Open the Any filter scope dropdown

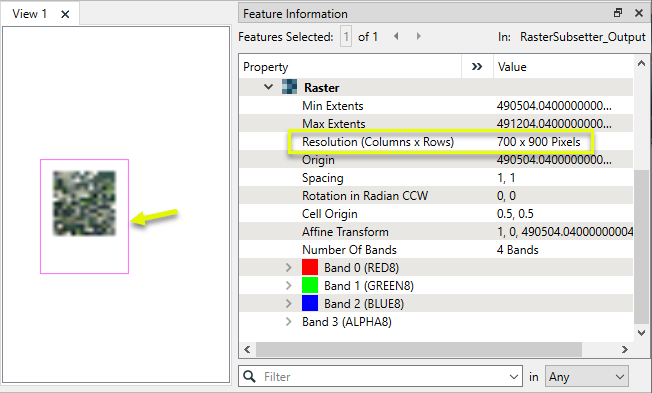tap(587, 377)
